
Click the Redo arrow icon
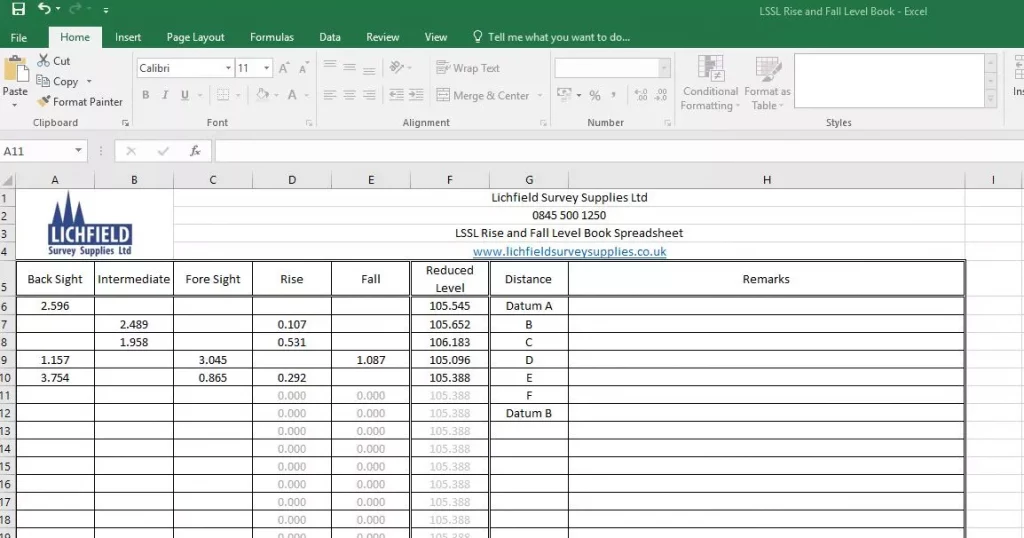pyautogui.click(x=75, y=8)
